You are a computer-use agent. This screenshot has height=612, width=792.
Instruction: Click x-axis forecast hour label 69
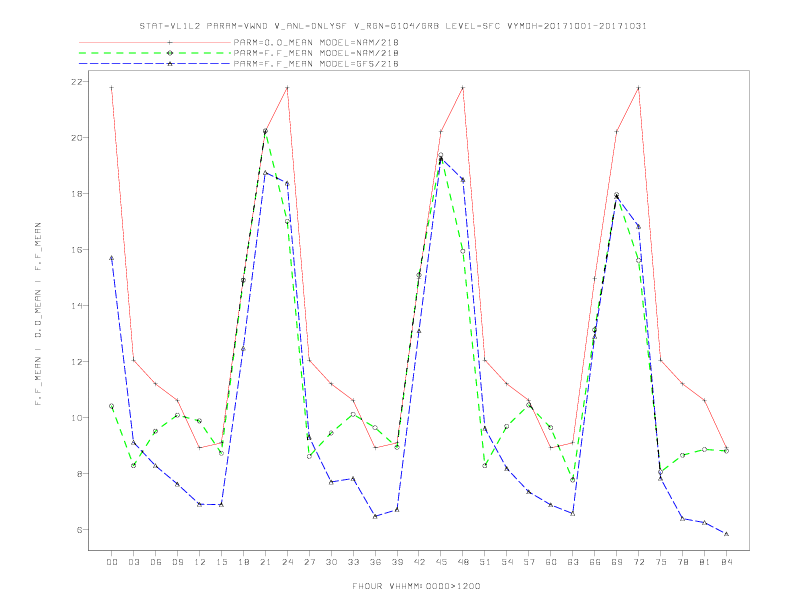pyautogui.click(x=617, y=562)
